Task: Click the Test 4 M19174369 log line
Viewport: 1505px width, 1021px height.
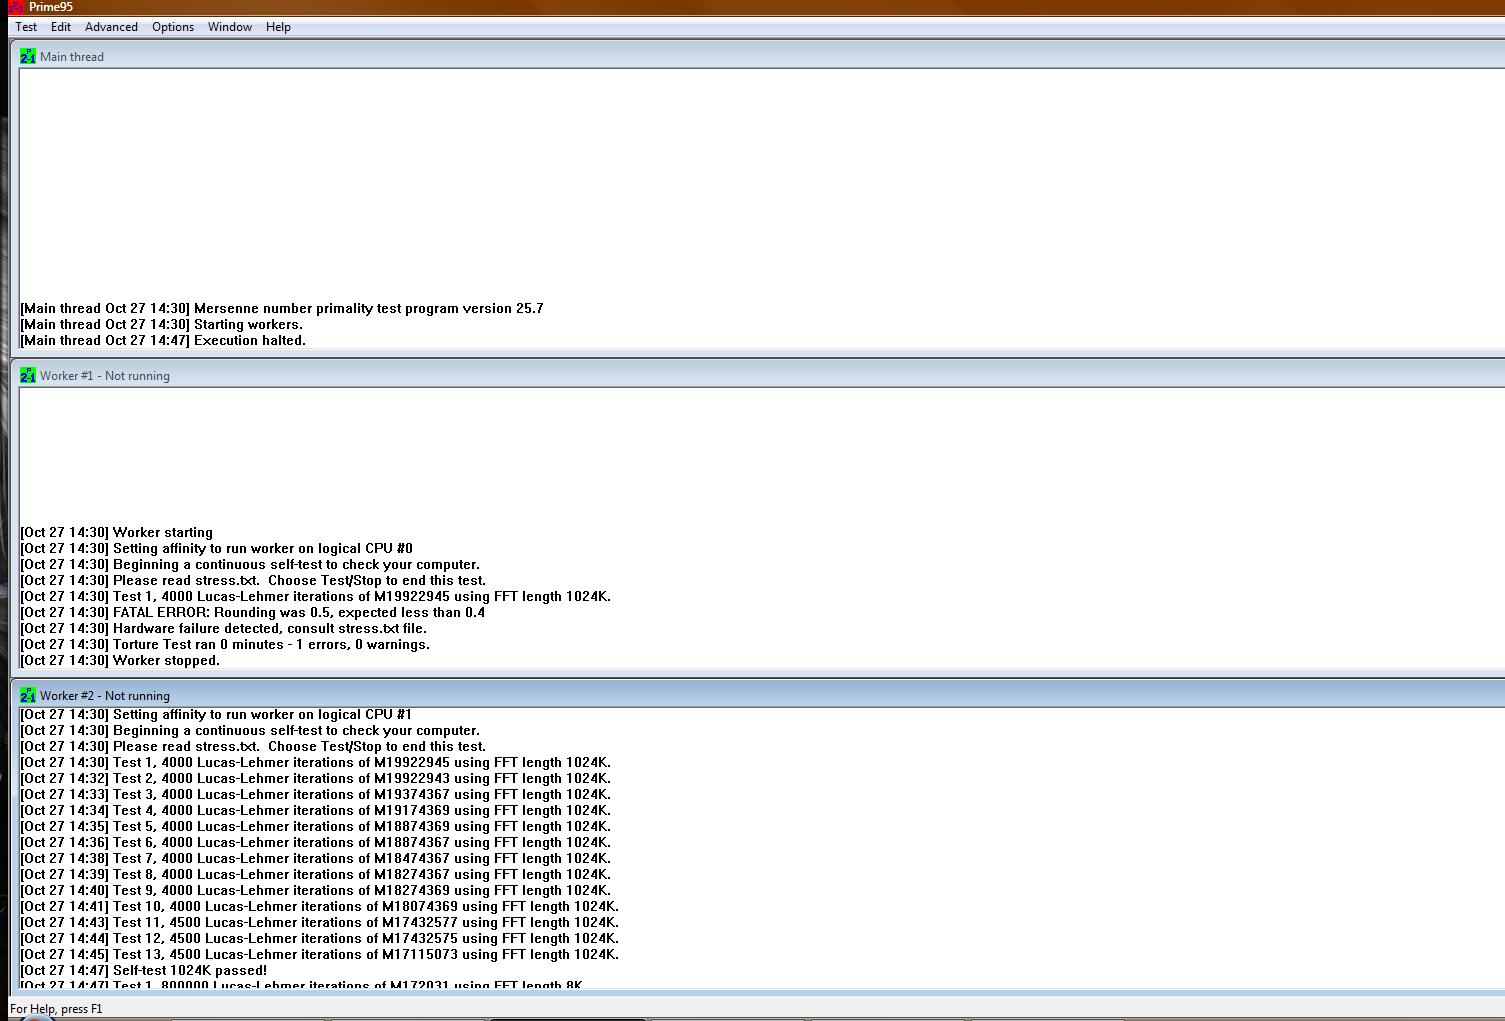Action: [316, 810]
